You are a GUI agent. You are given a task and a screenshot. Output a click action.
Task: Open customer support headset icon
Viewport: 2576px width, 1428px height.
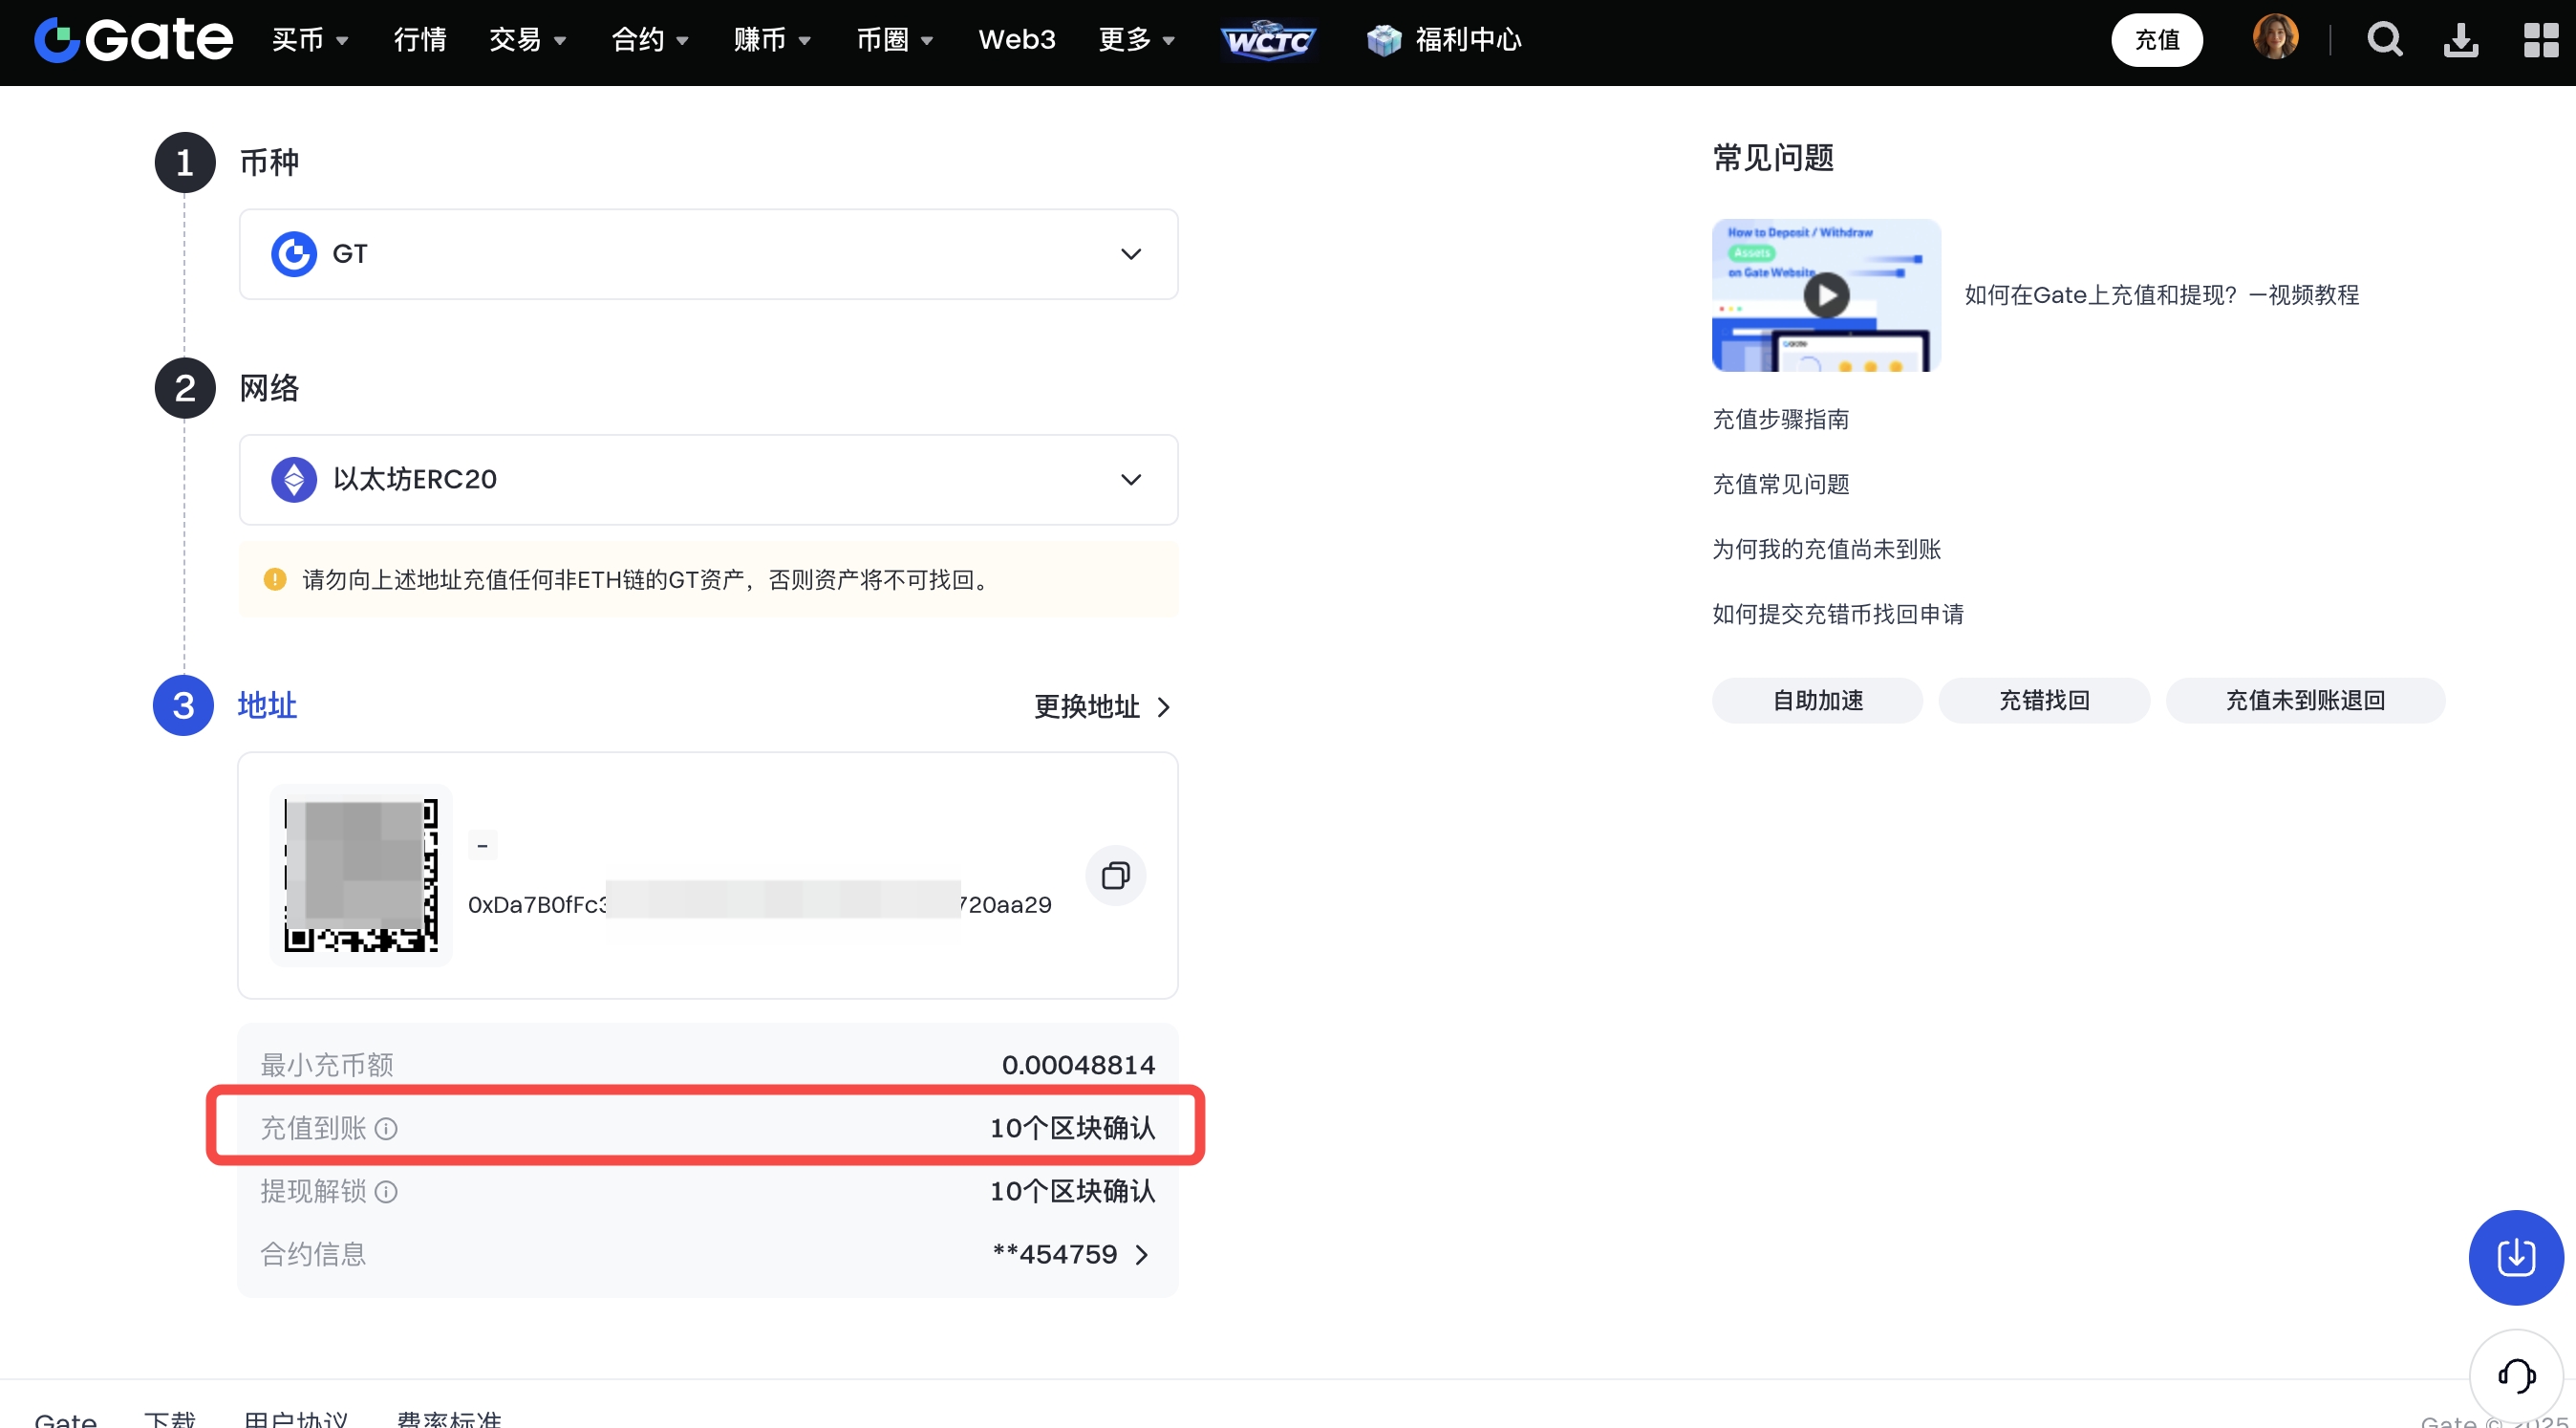coord(2515,1376)
